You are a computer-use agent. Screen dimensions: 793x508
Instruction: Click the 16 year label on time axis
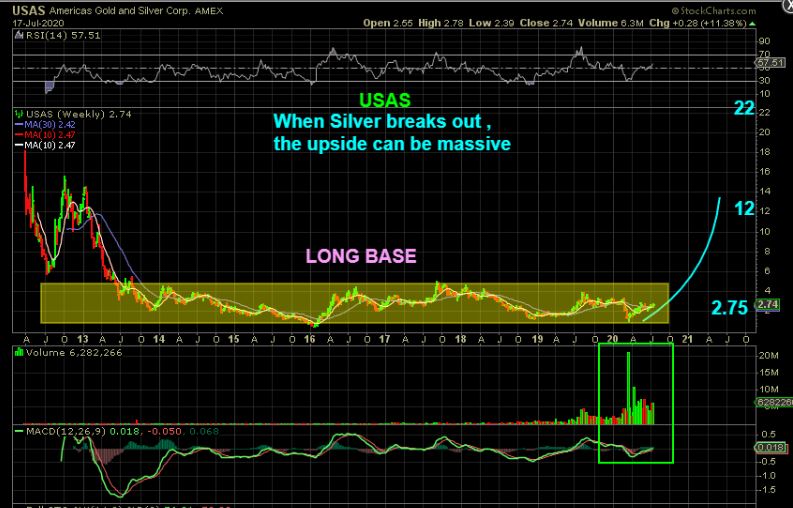pyautogui.click(x=310, y=340)
